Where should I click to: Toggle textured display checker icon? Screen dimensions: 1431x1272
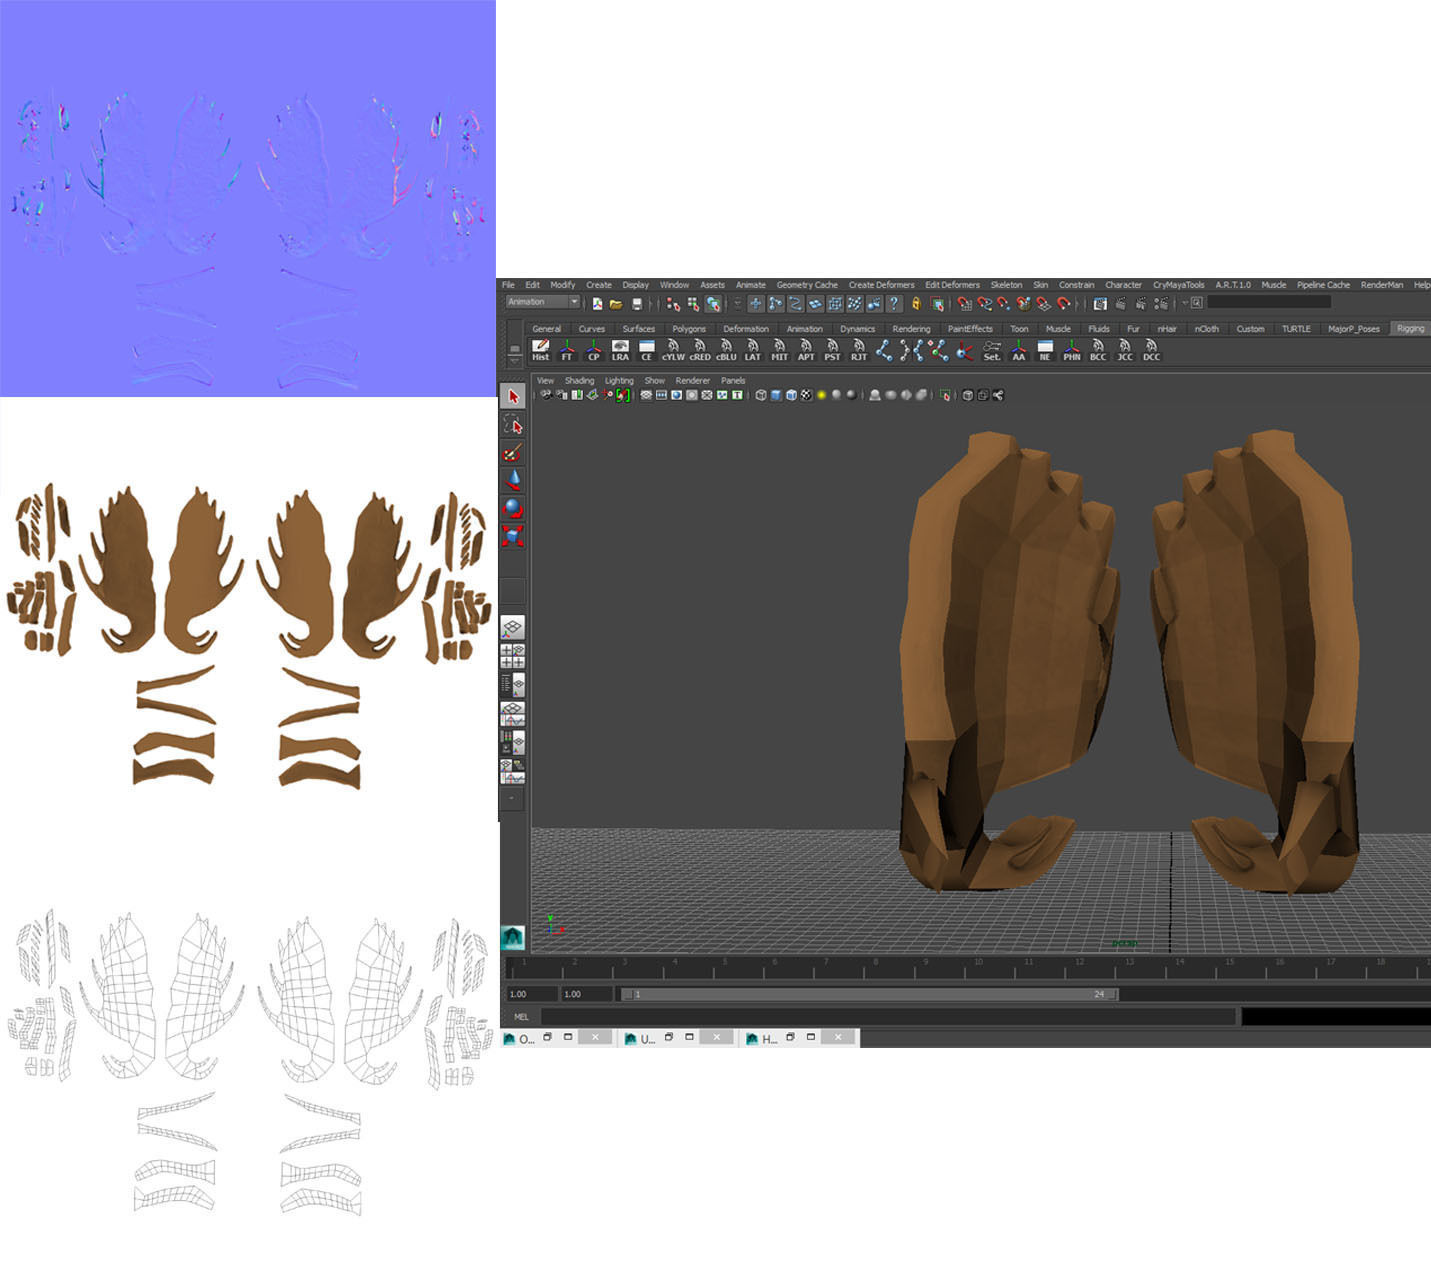point(806,395)
